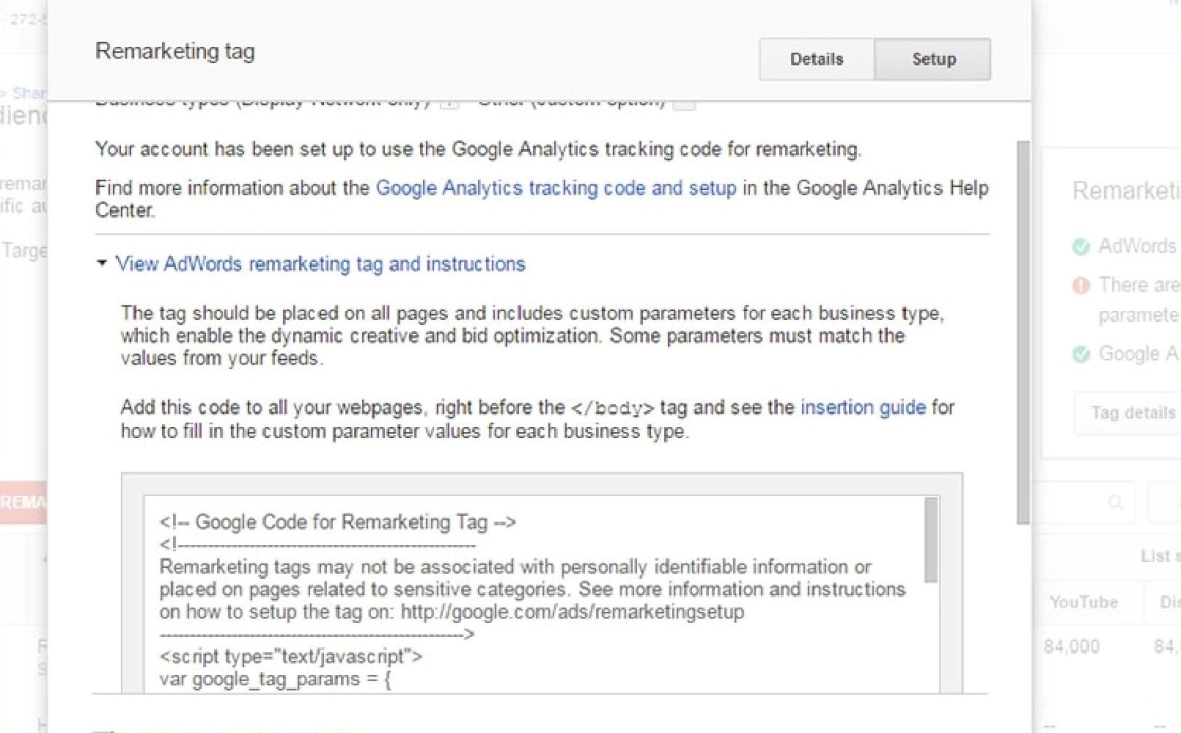Collapse View AdWords remarketing tag and instructions
Image resolution: width=1181 pixels, height=733 pixels.
(x=320, y=264)
